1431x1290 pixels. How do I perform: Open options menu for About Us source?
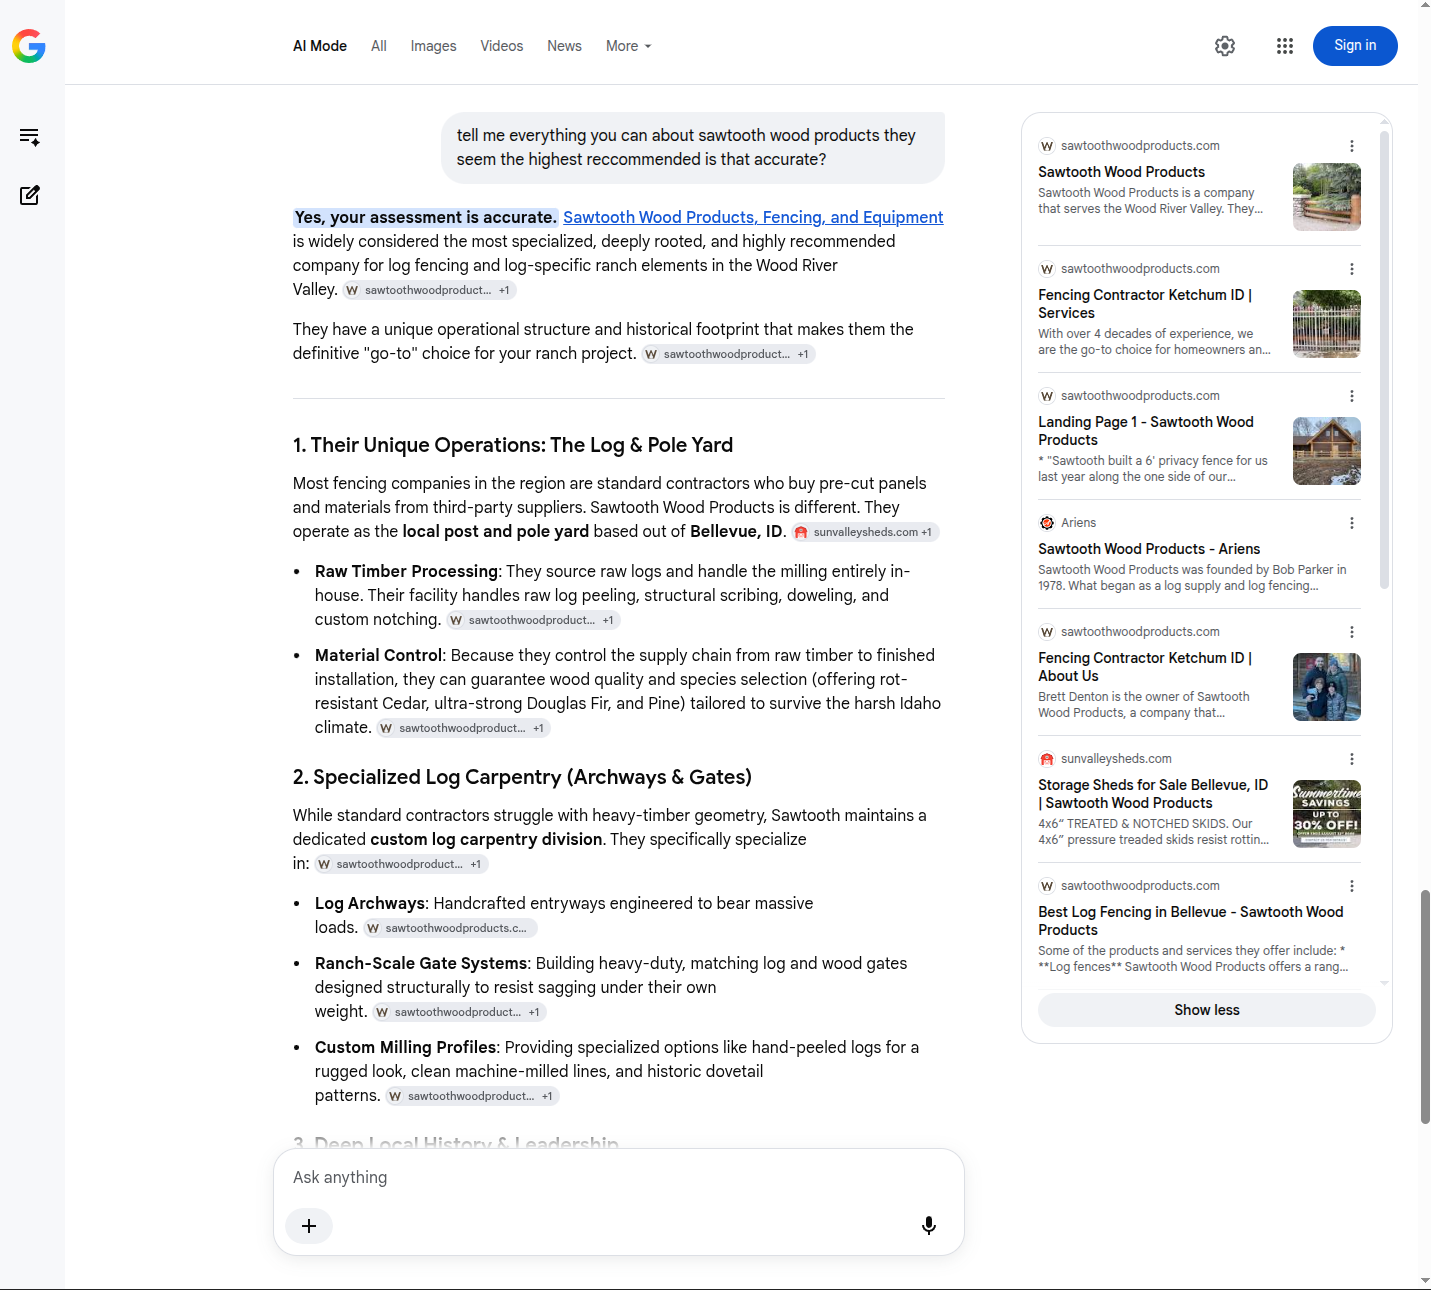point(1352,632)
